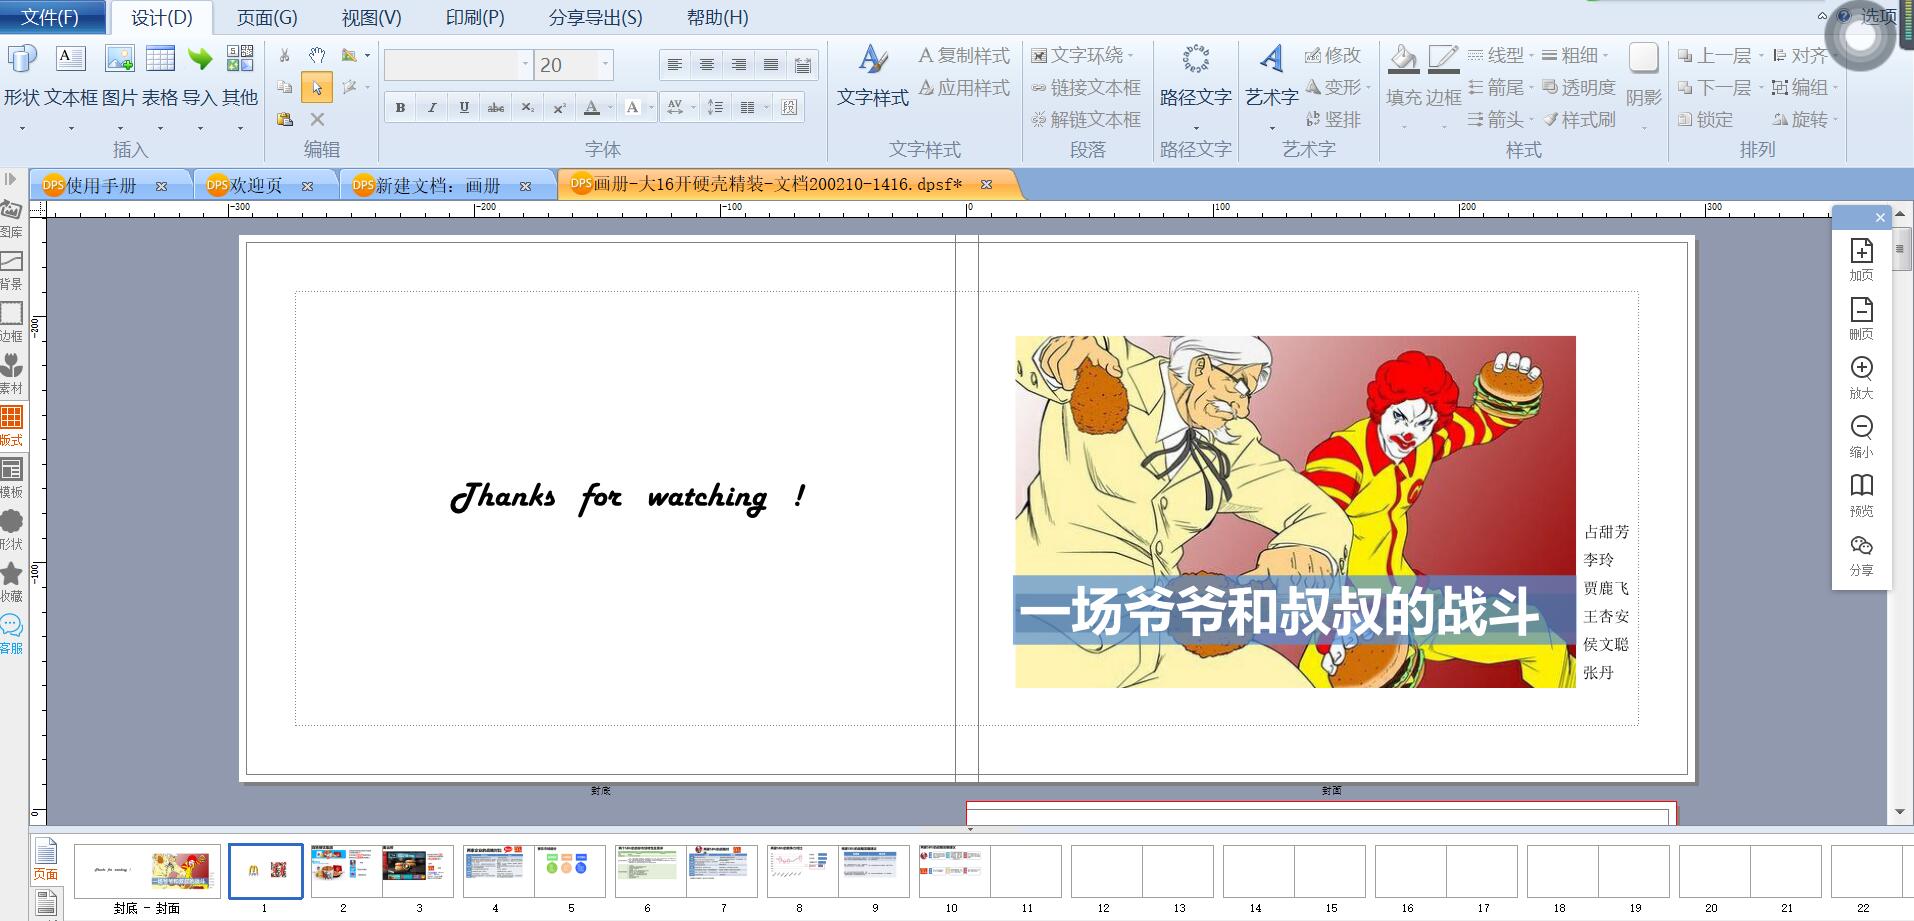Open the font name dropdown
This screenshot has height=921, width=1914.
[x=525, y=65]
